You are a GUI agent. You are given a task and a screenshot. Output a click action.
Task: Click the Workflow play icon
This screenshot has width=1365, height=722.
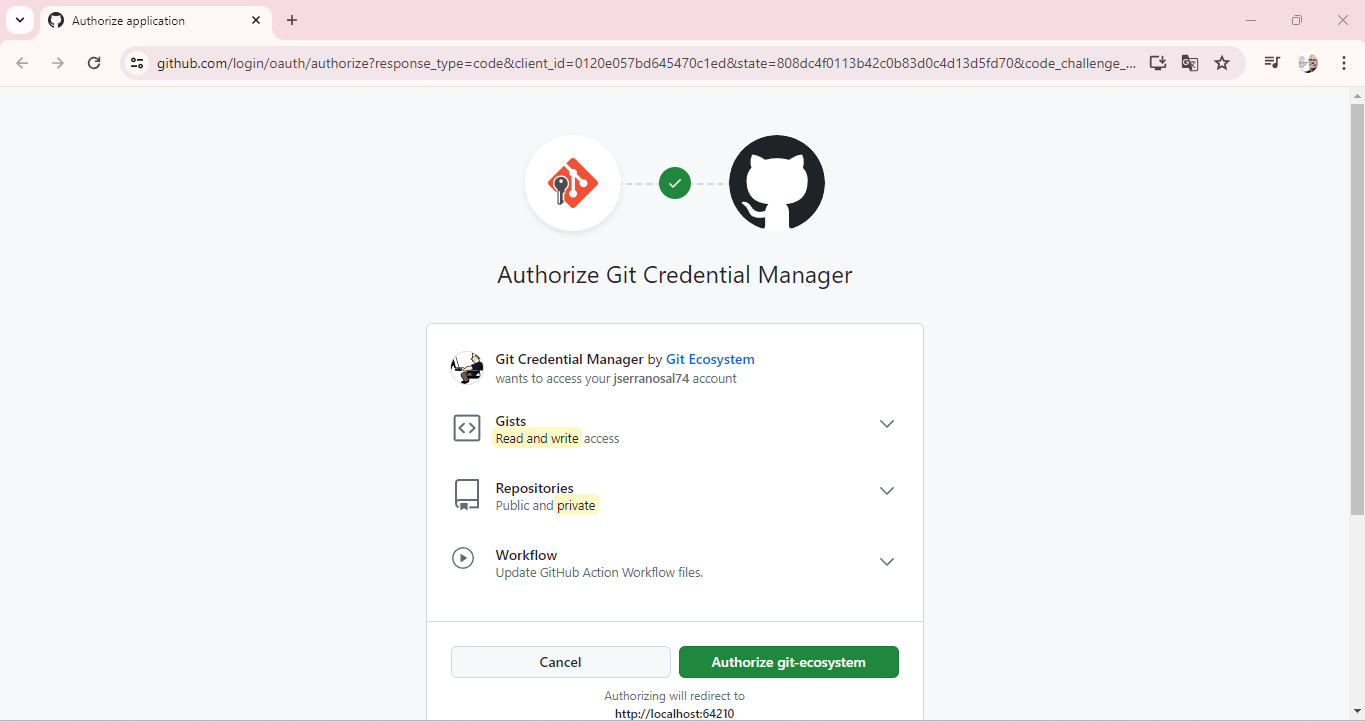tap(463, 558)
